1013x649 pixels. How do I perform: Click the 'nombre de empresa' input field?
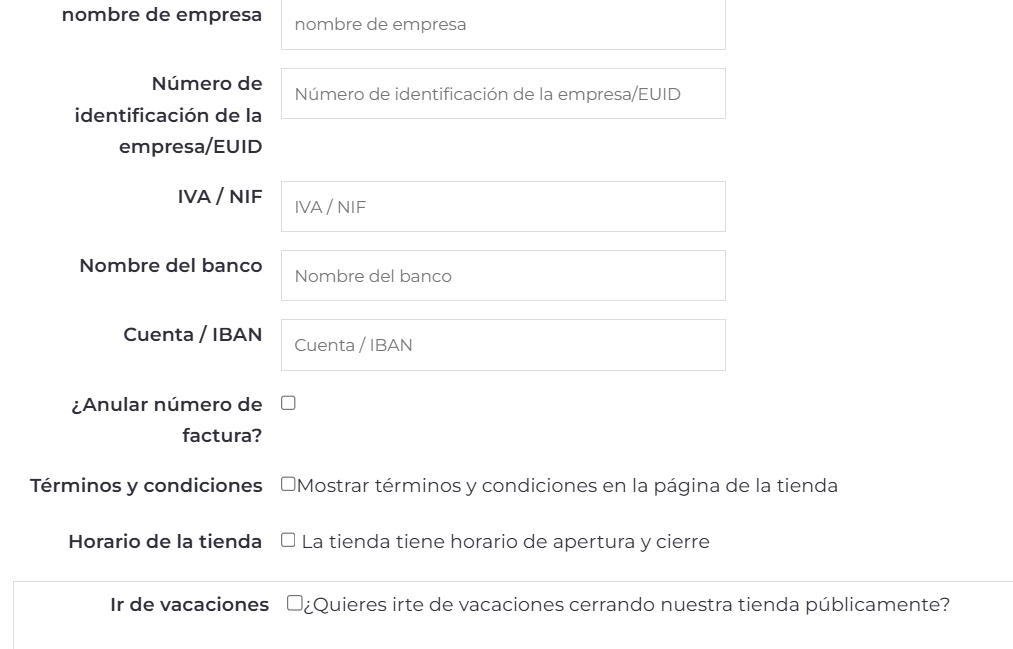point(503,25)
